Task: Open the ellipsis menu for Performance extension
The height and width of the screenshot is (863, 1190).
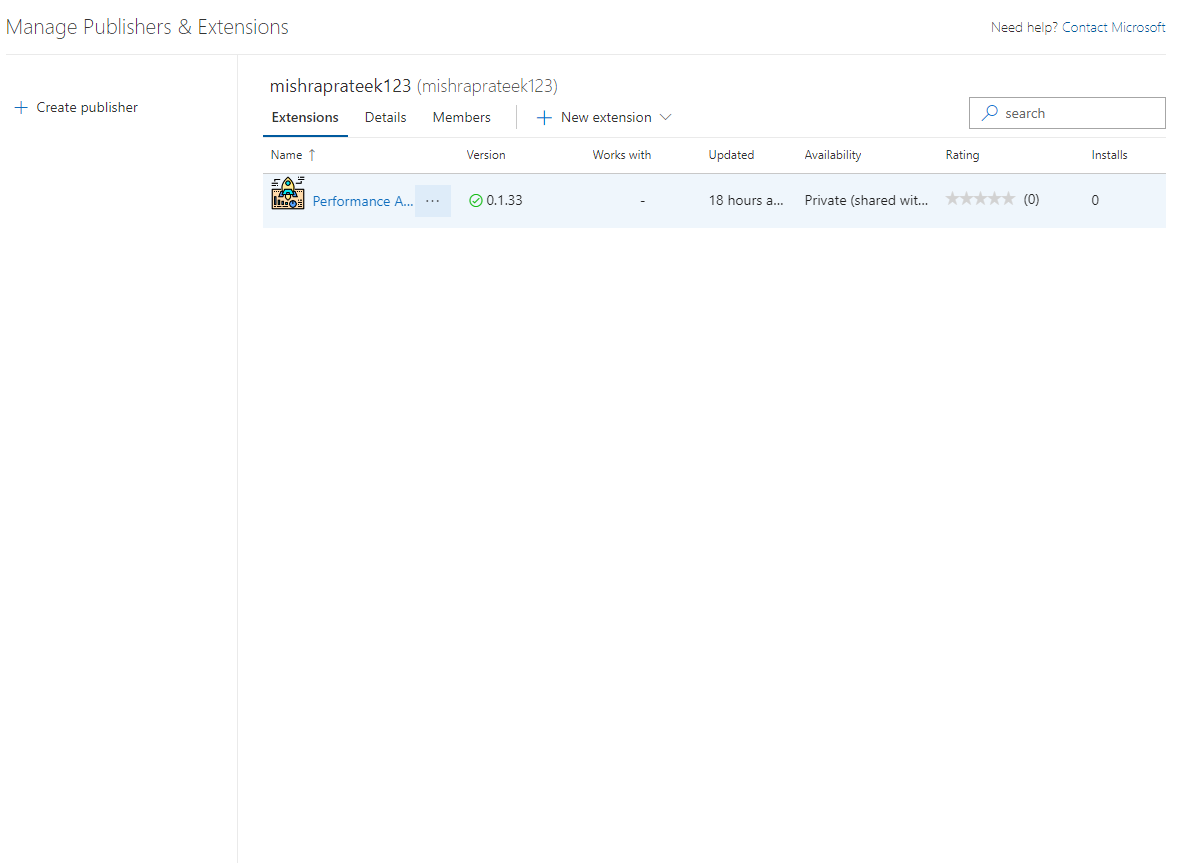Action: pyautogui.click(x=433, y=201)
